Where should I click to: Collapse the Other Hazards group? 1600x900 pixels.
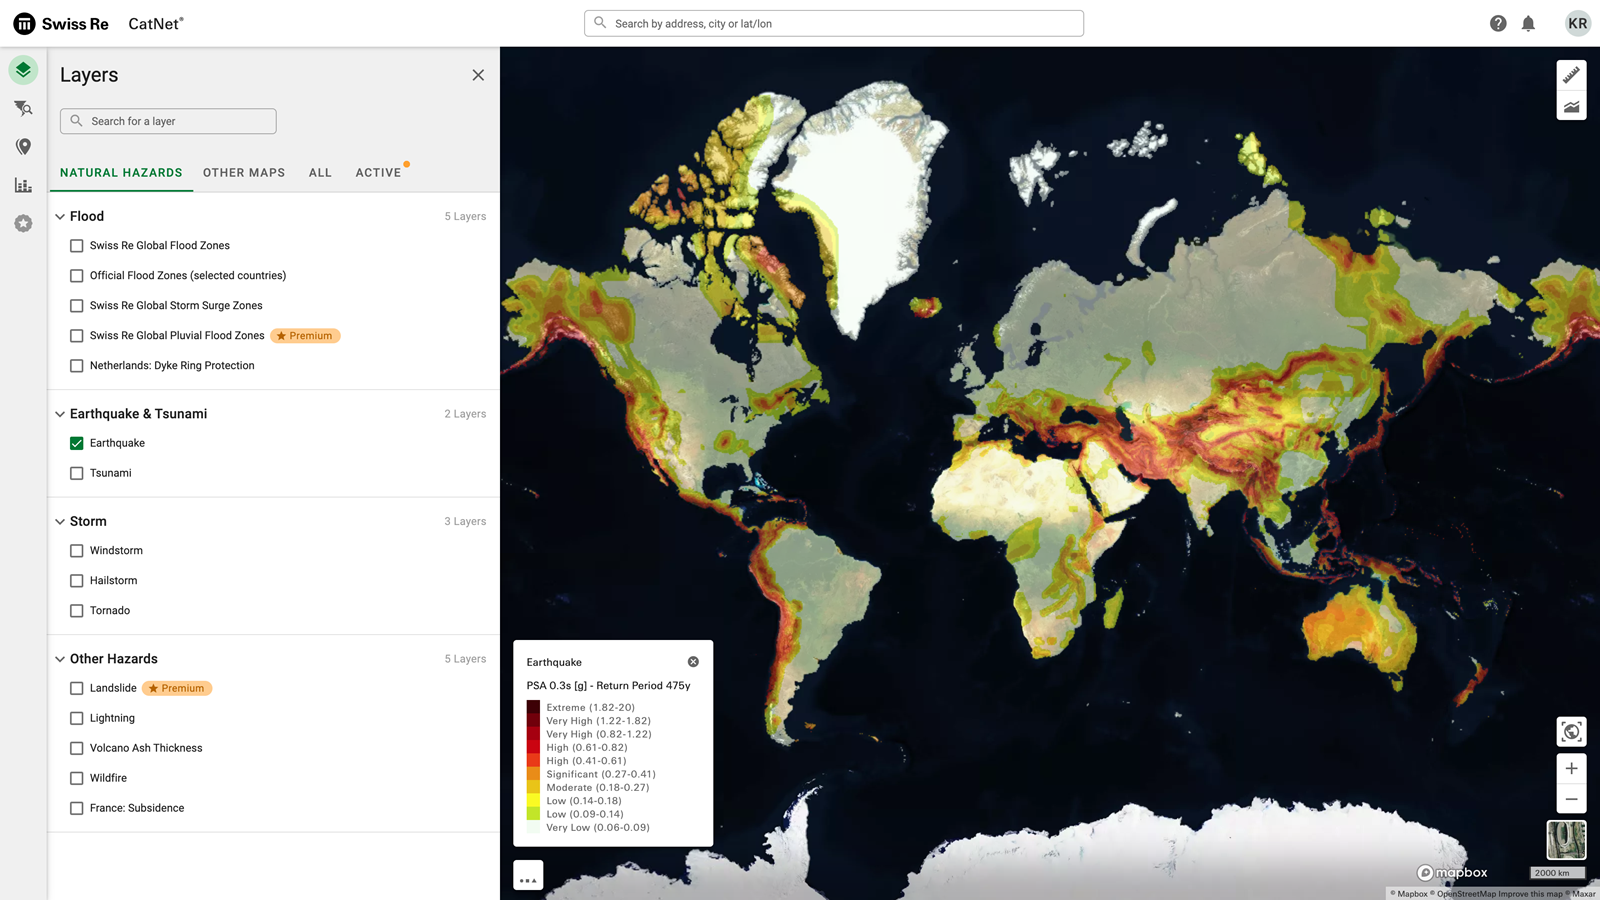click(60, 659)
